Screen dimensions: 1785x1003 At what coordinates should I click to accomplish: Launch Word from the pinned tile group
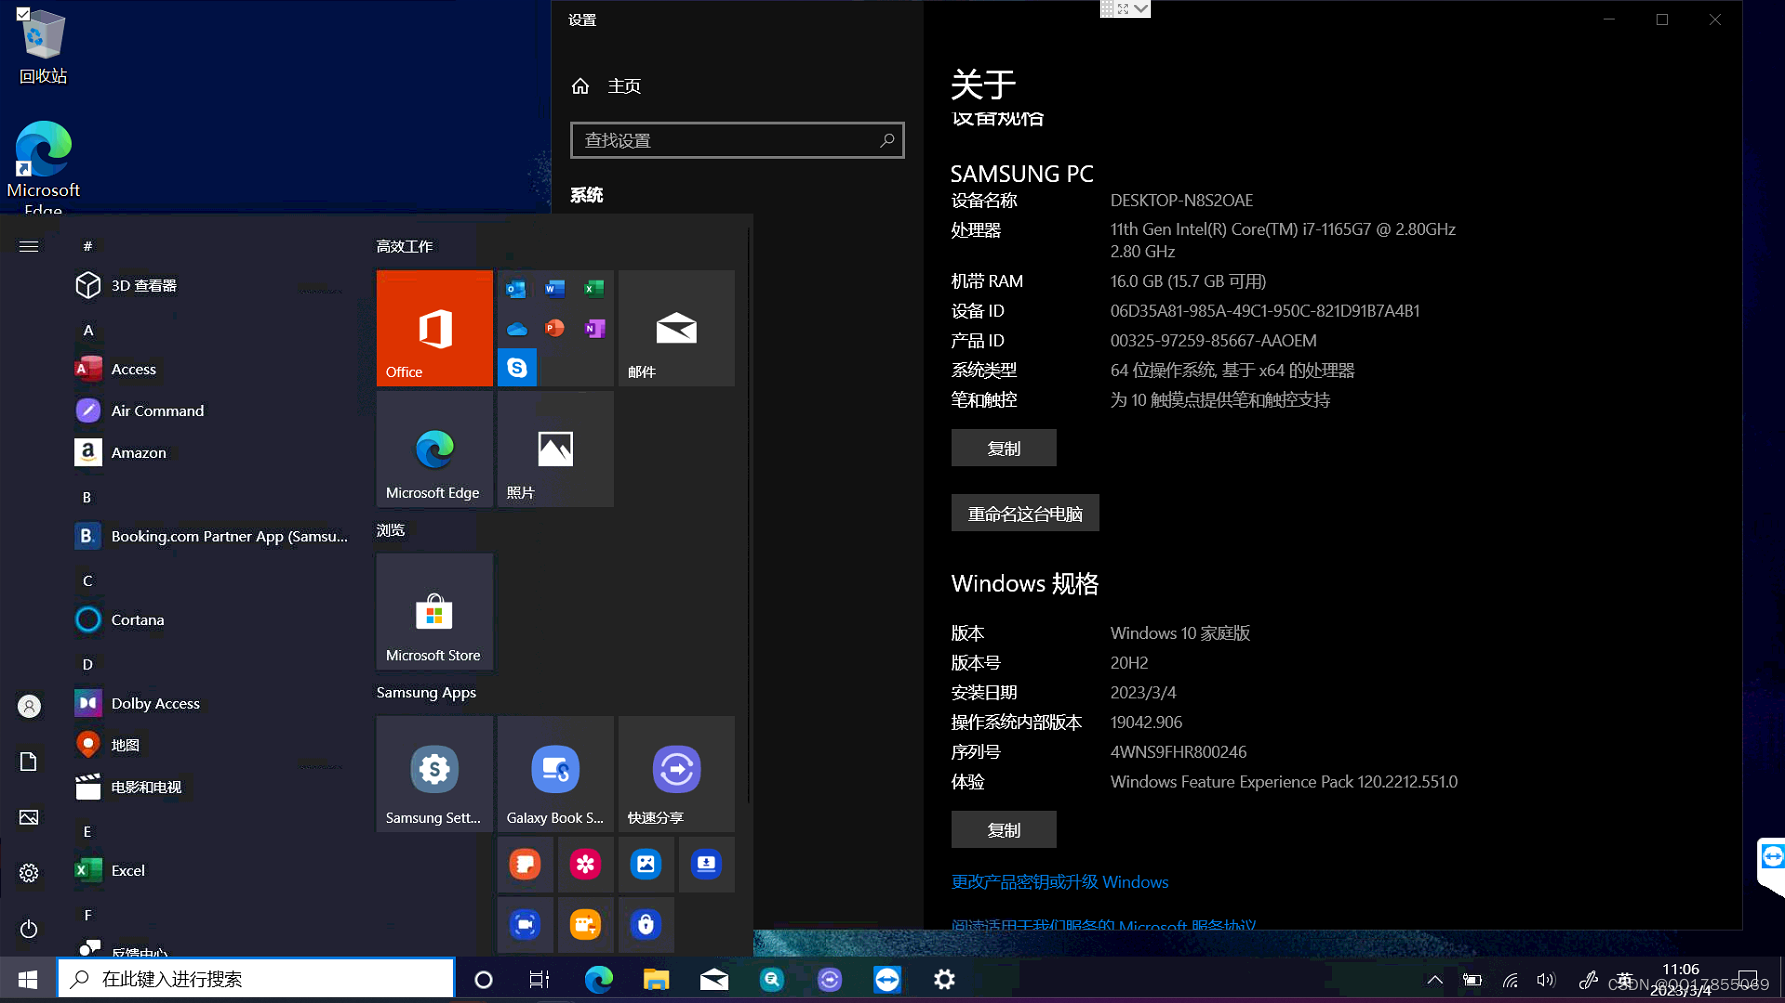555,289
